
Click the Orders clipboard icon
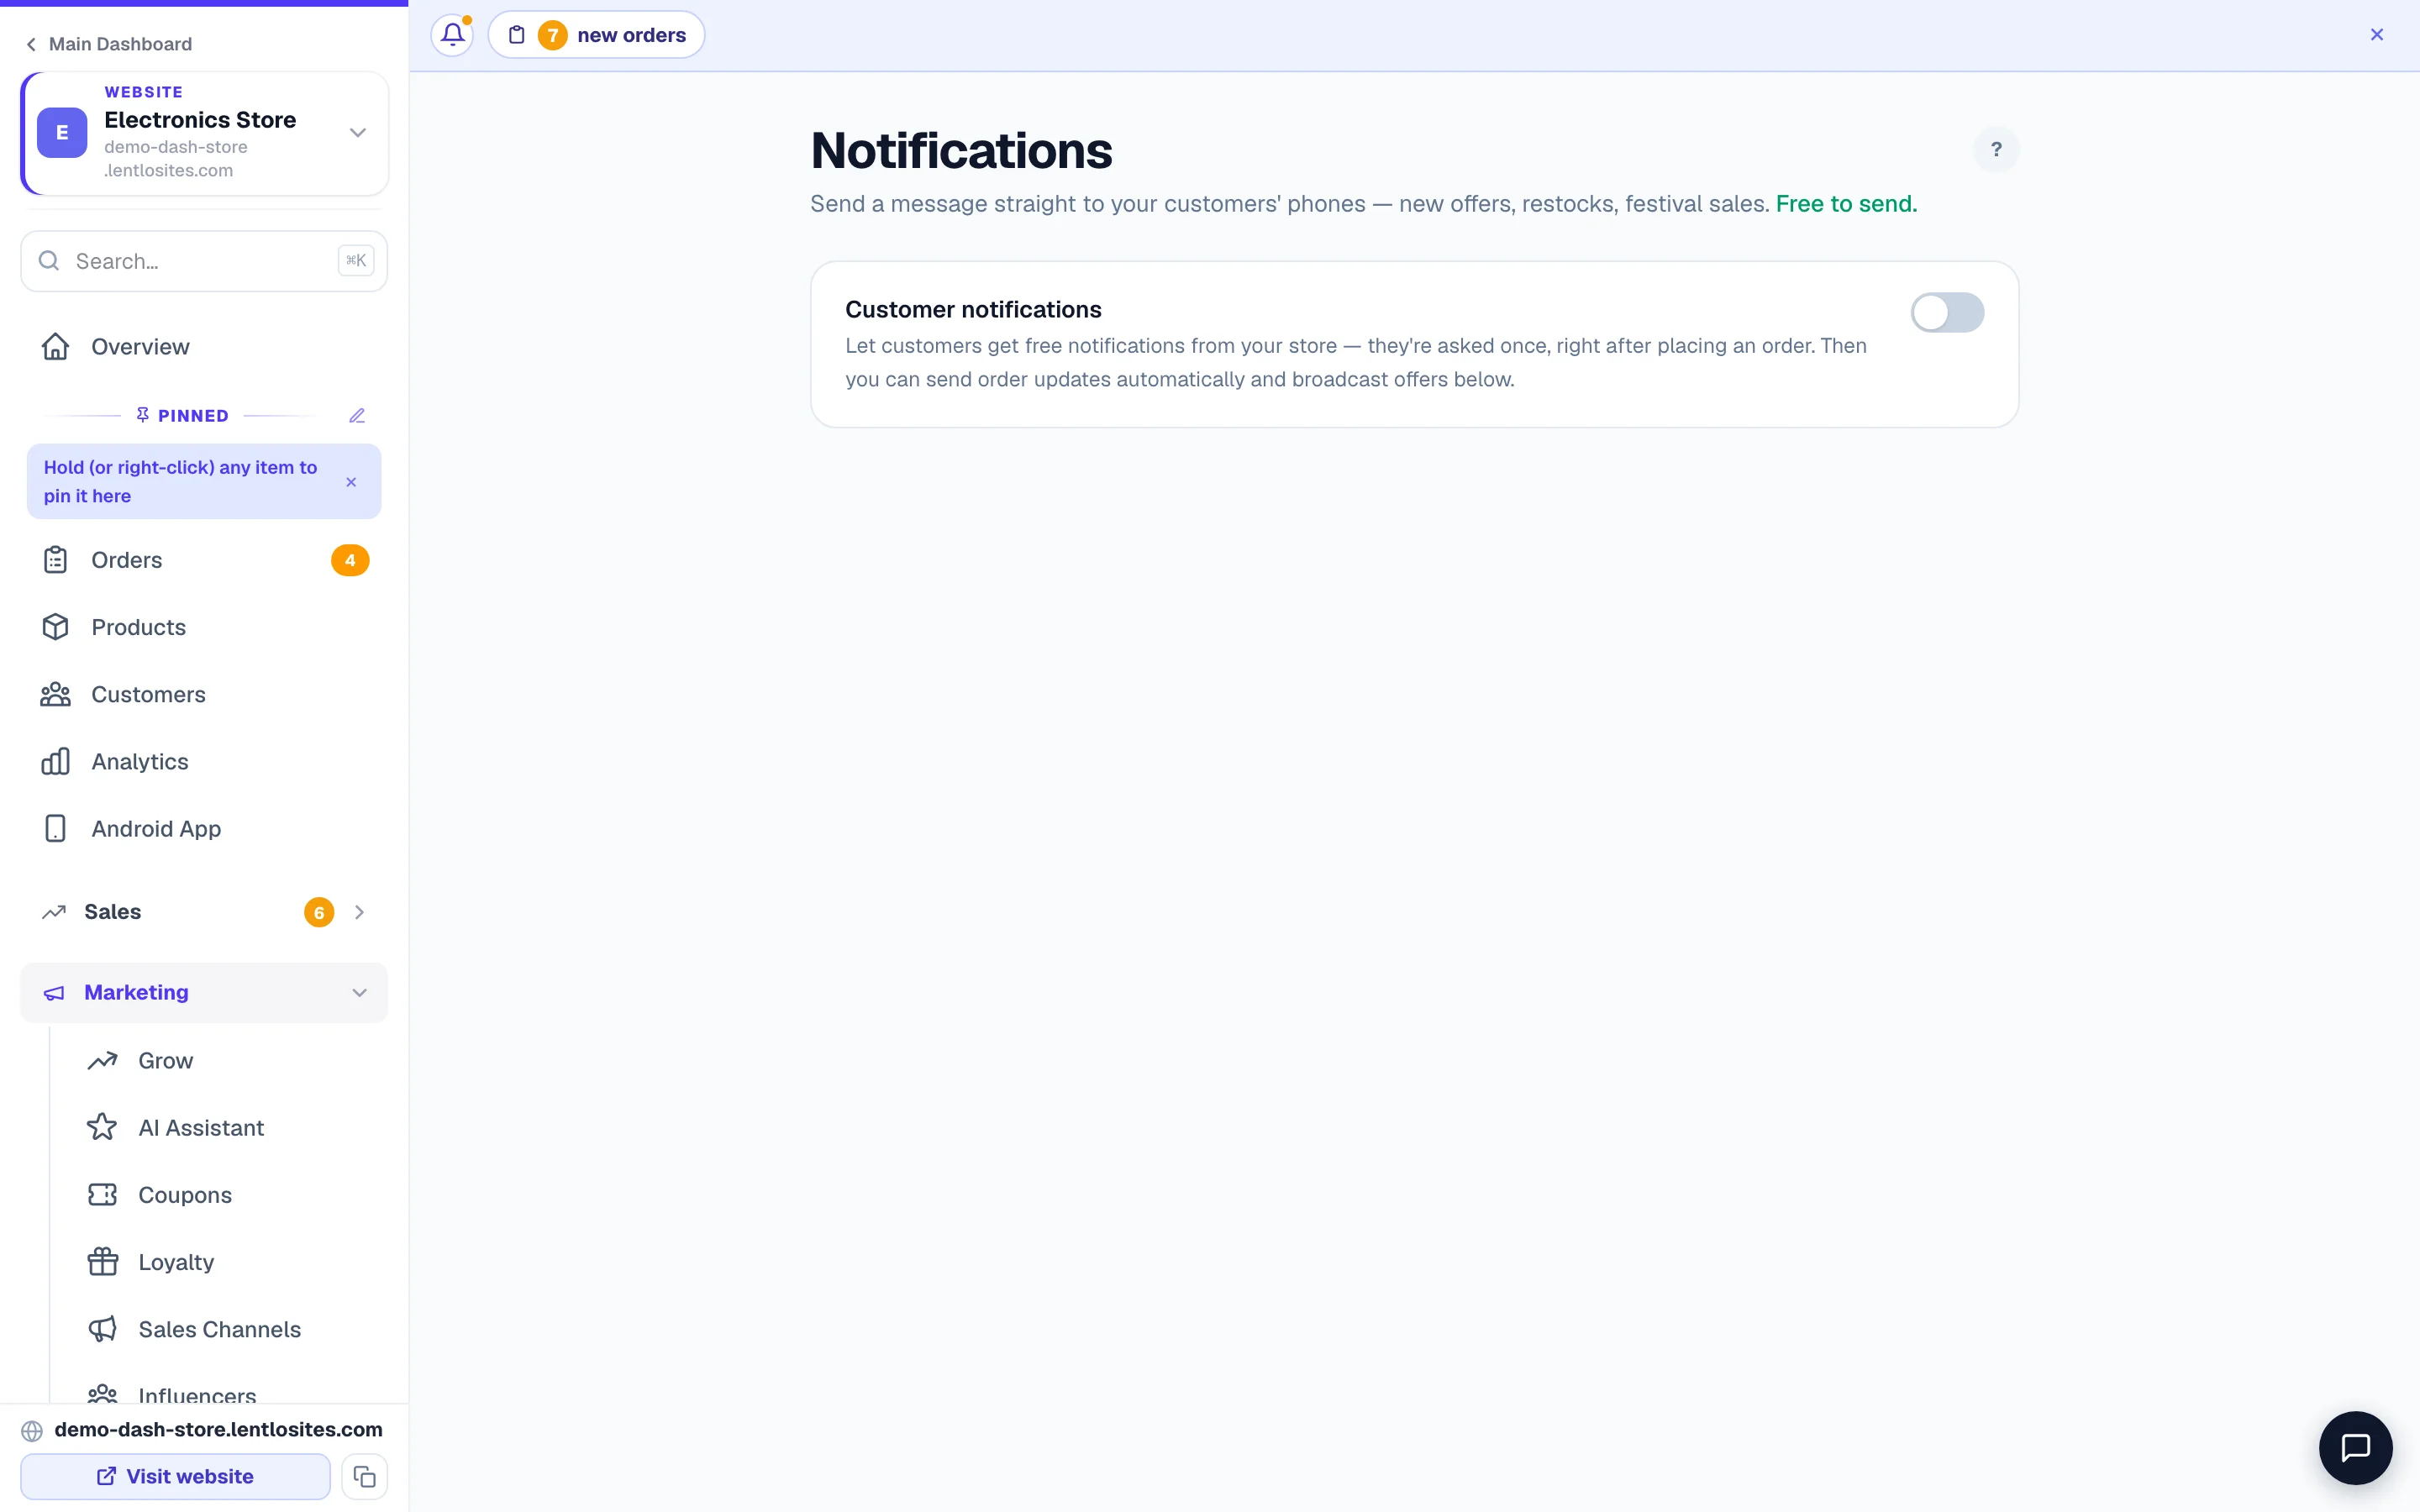(x=55, y=560)
